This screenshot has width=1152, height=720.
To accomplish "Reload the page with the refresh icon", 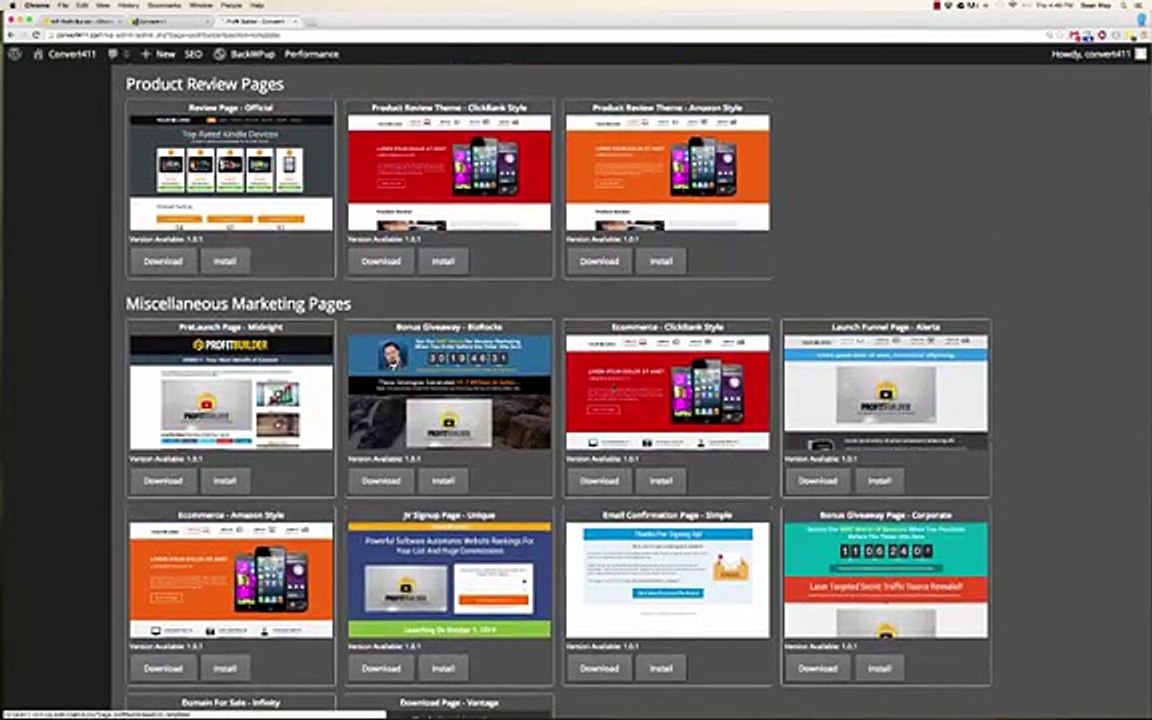I will (36, 35).
